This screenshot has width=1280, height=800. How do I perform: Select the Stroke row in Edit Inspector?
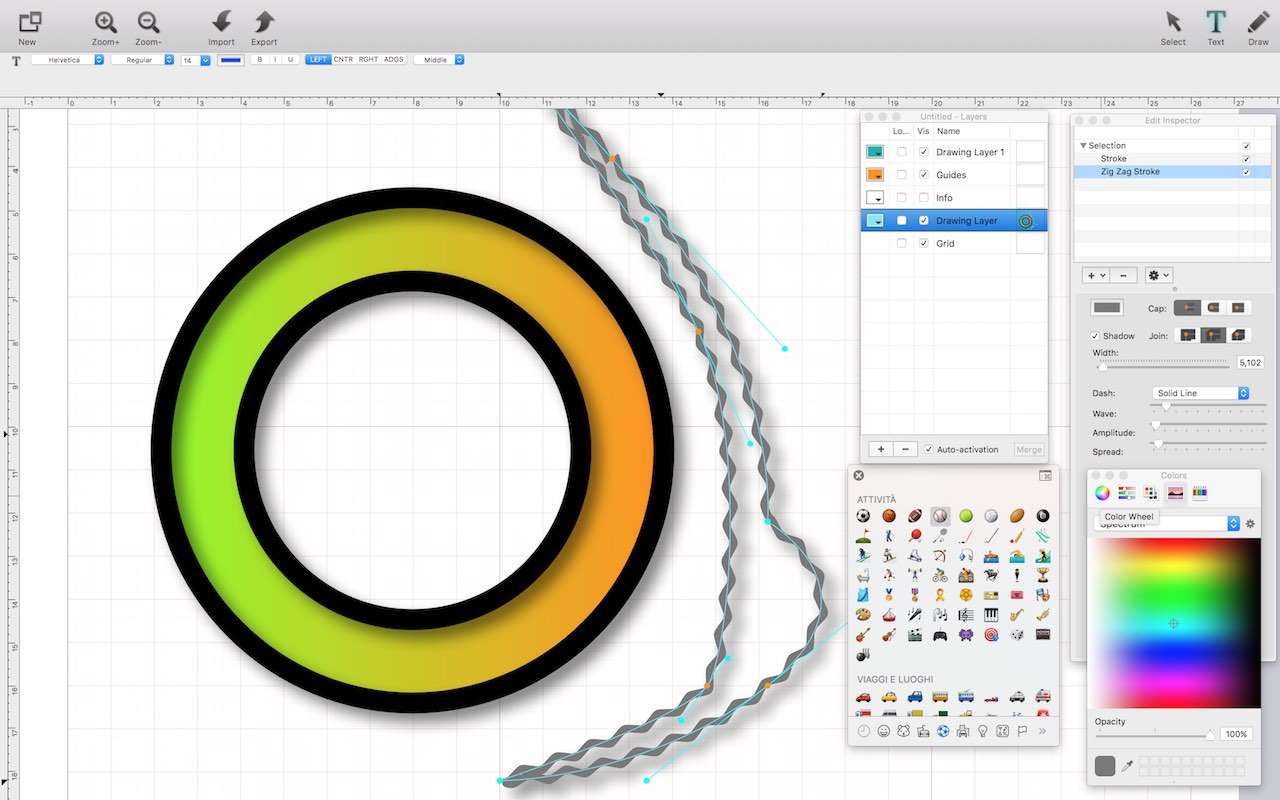pos(1114,159)
